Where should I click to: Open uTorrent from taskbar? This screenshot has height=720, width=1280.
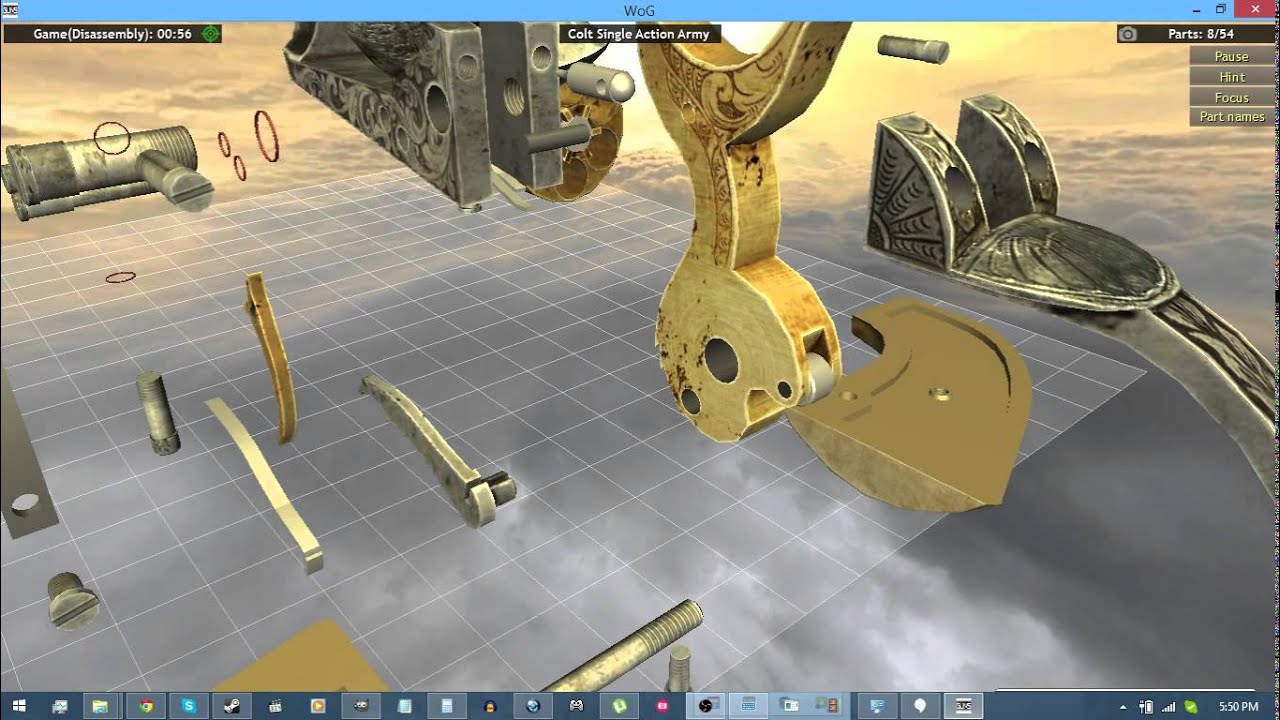pos(620,706)
